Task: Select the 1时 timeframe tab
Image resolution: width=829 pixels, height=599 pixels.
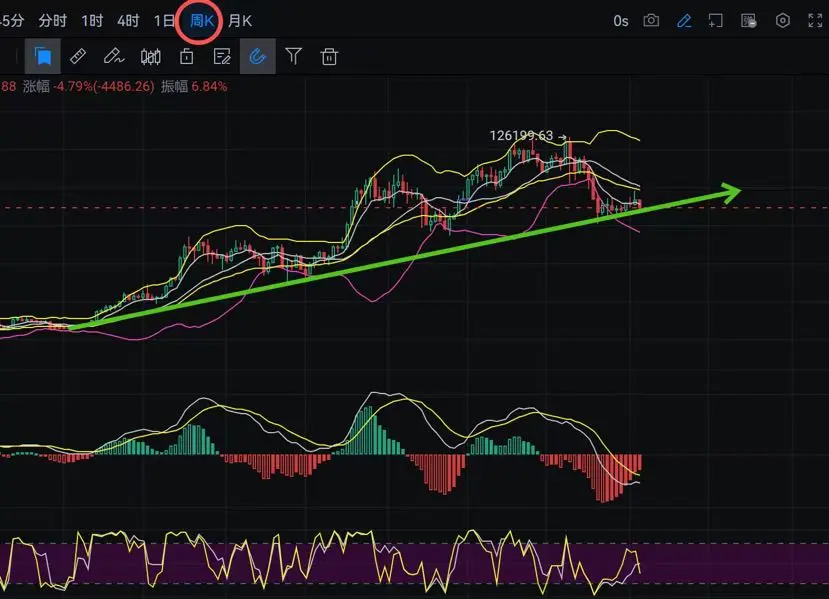Action: [92, 21]
